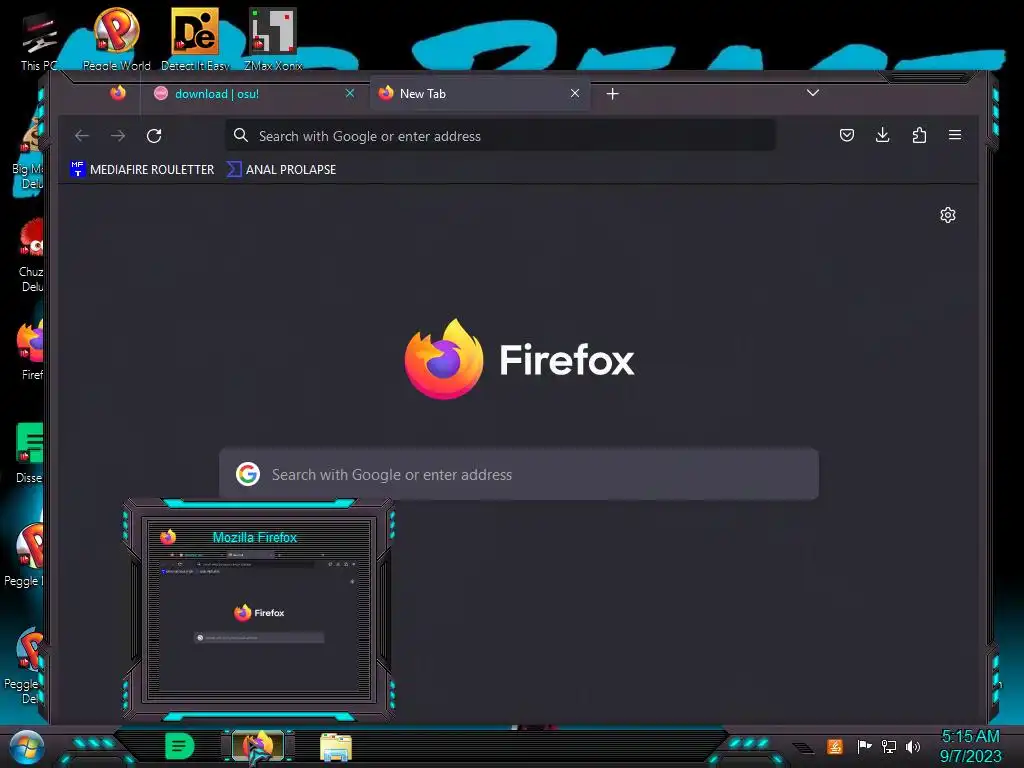Click the Firefox View pinned icon
This screenshot has width=1024, height=768.
[x=118, y=93]
